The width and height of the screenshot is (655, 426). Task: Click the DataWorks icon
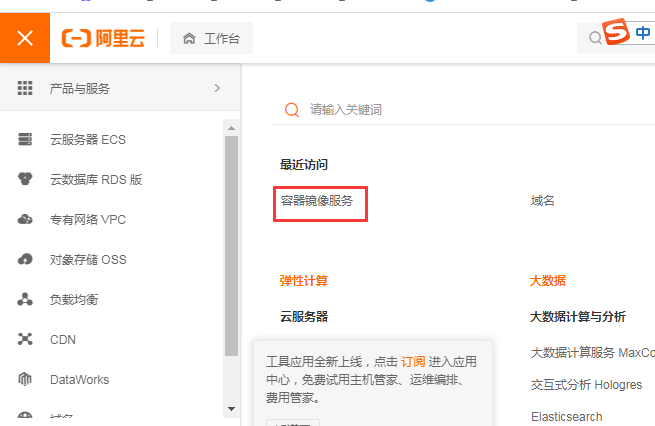coord(25,379)
